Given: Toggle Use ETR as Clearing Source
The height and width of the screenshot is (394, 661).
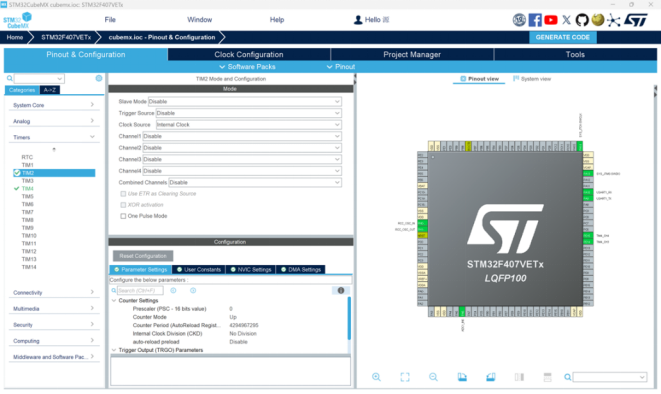Looking at the screenshot, I should [x=123, y=194].
